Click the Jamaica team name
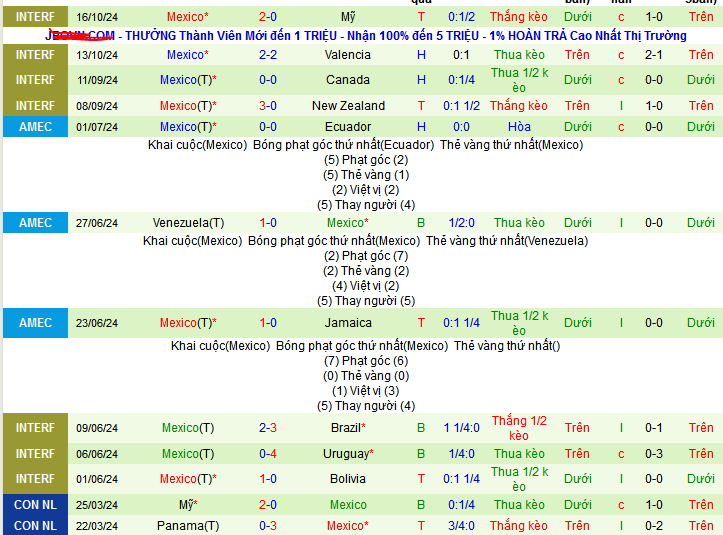Screen dimensions: 723x535 [347, 323]
